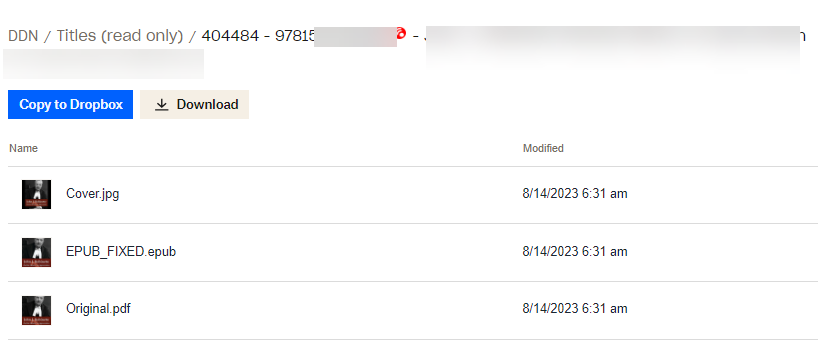Click the download arrow icon
818x360 pixels.
pyautogui.click(x=162, y=105)
